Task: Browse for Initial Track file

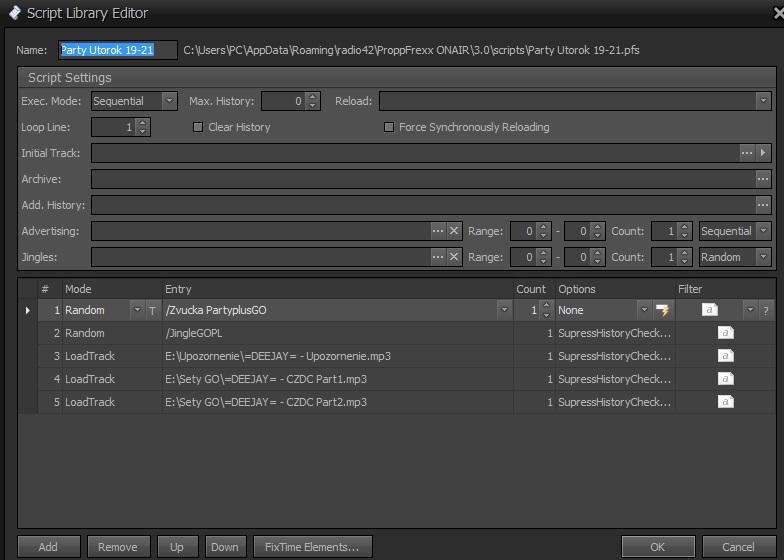Action: click(747, 153)
